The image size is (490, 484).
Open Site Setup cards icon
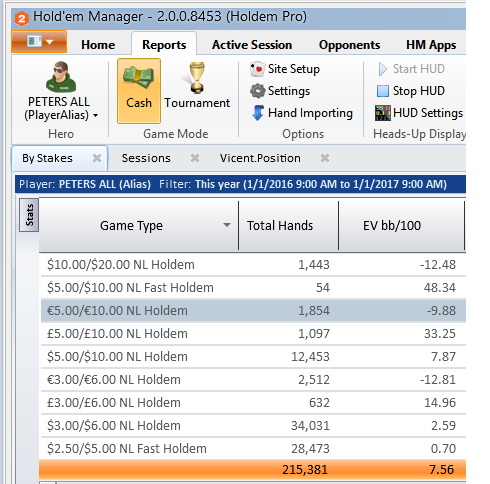tap(257, 69)
